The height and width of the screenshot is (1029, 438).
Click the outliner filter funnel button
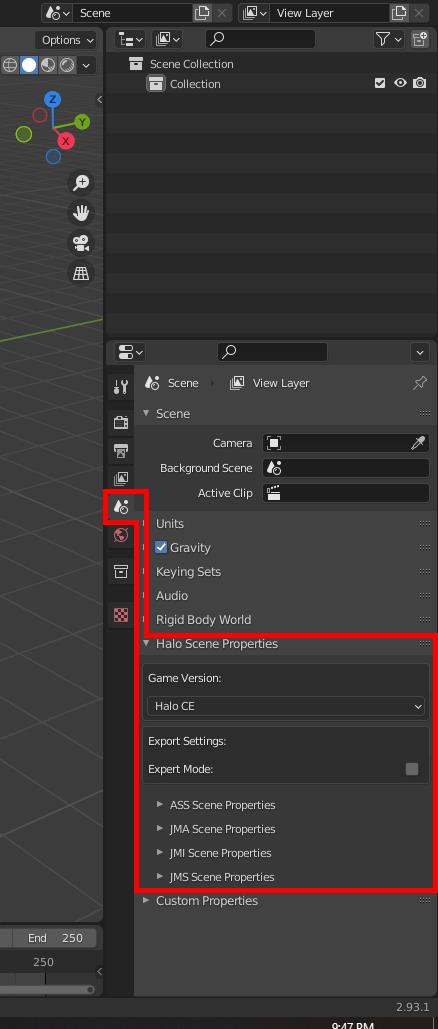[x=389, y=39]
